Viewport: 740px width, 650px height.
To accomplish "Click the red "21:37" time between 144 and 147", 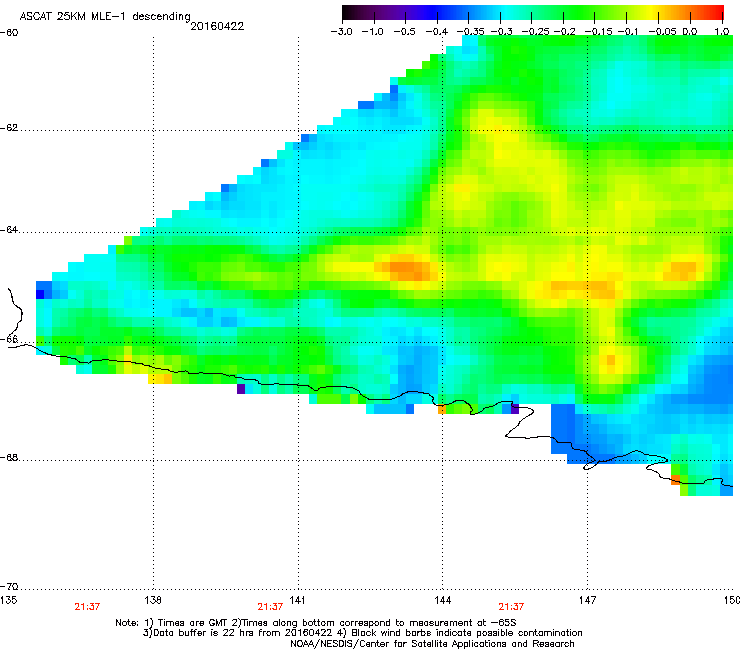I will pos(511,607).
